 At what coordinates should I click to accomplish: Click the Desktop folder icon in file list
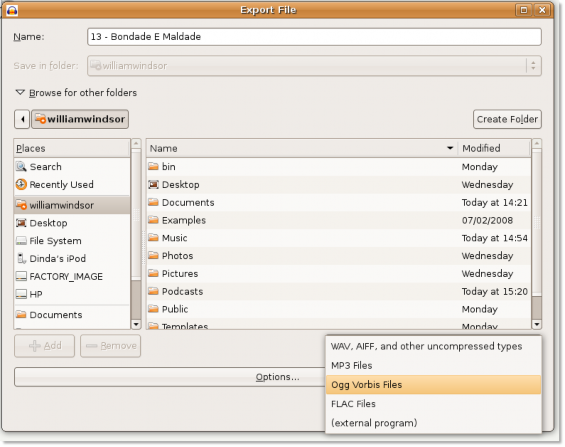click(x=154, y=184)
